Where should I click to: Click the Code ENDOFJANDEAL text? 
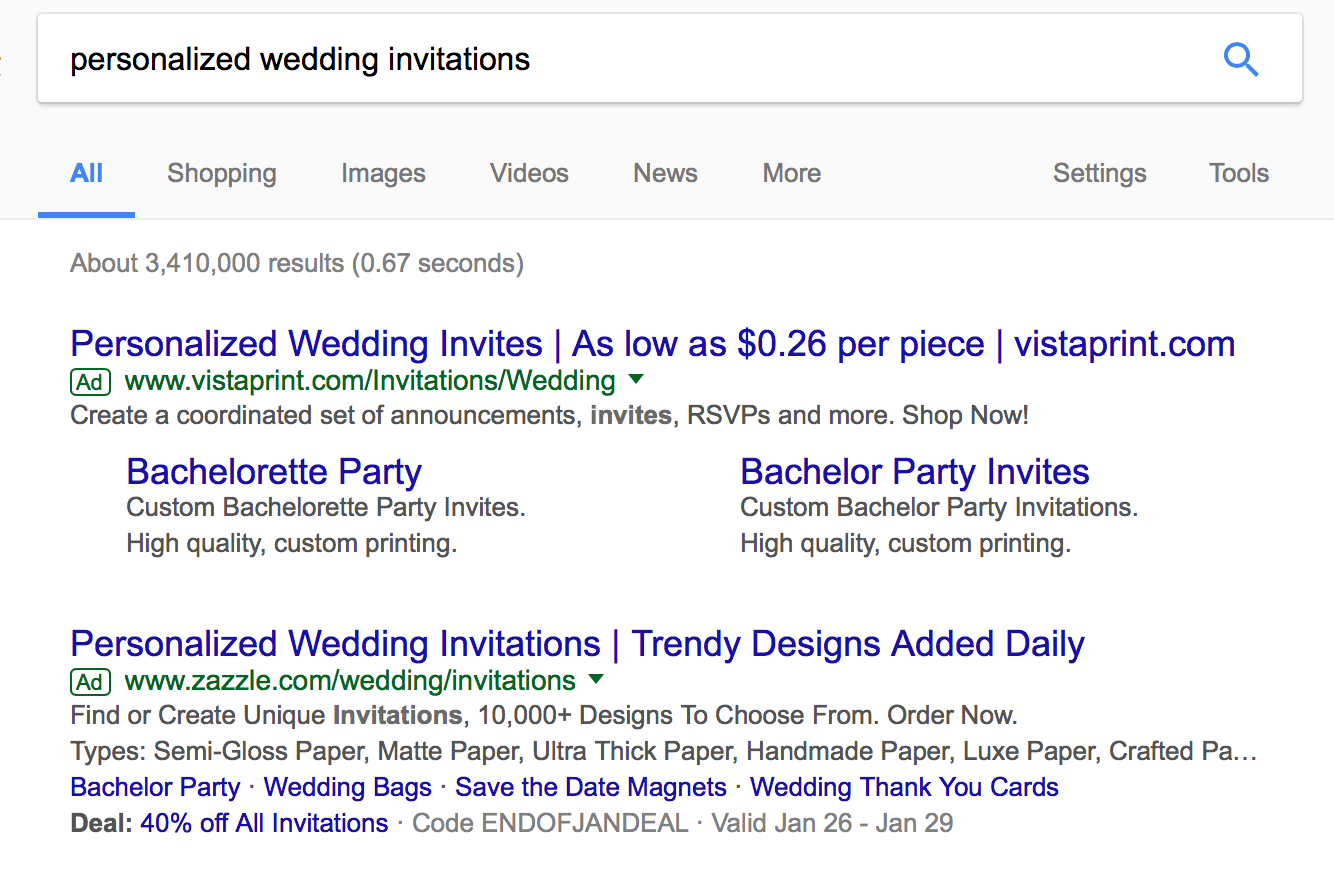550,823
